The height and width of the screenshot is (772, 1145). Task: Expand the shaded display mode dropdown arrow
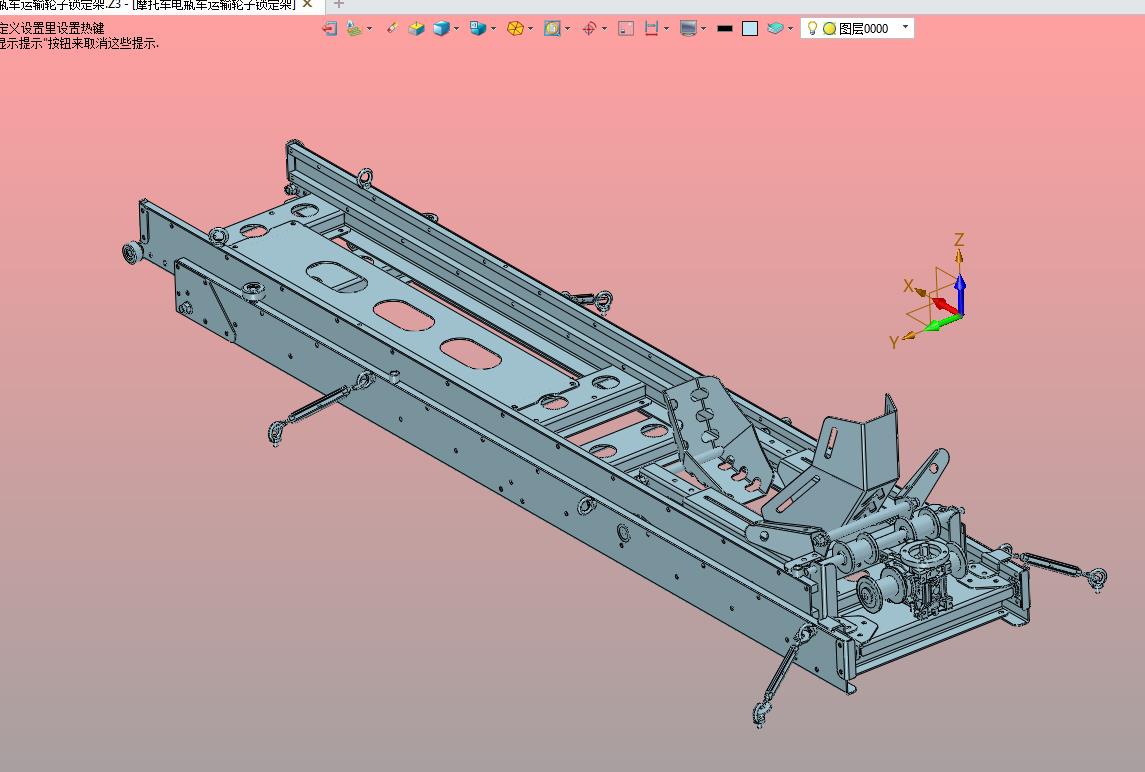456,28
